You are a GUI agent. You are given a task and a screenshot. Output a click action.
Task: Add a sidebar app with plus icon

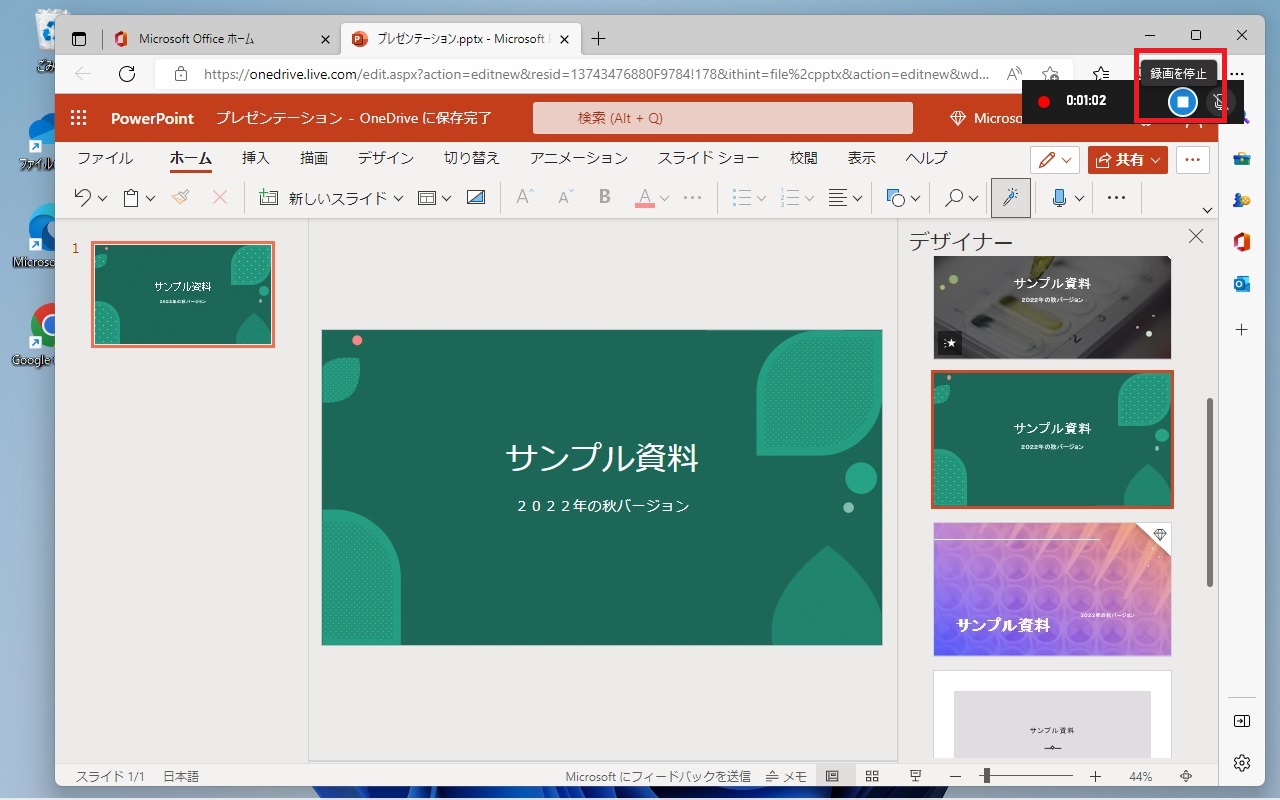(x=1242, y=329)
